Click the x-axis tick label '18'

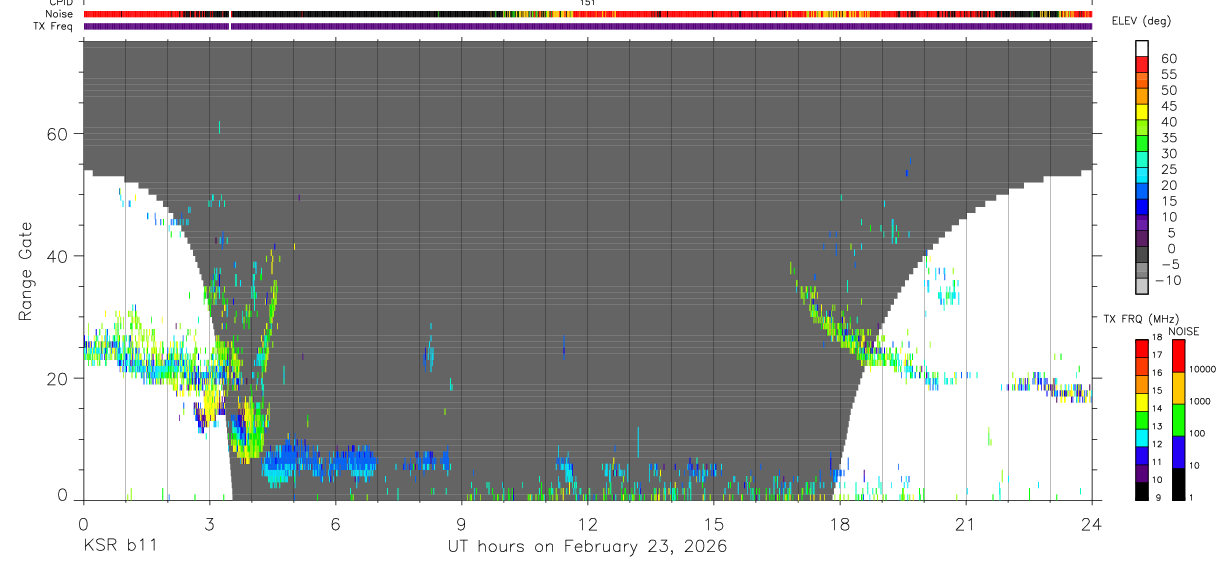pyautogui.click(x=839, y=523)
